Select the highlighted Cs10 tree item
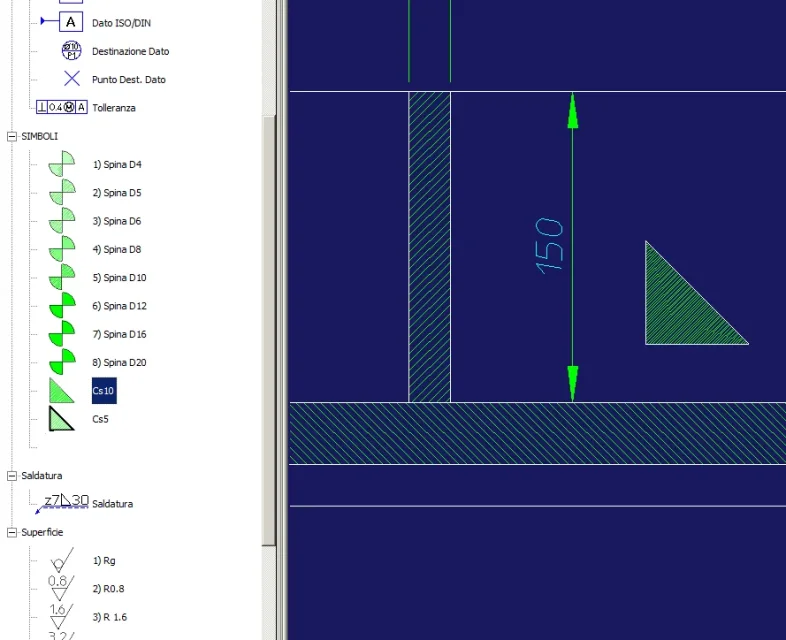 (x=104, y=390)
